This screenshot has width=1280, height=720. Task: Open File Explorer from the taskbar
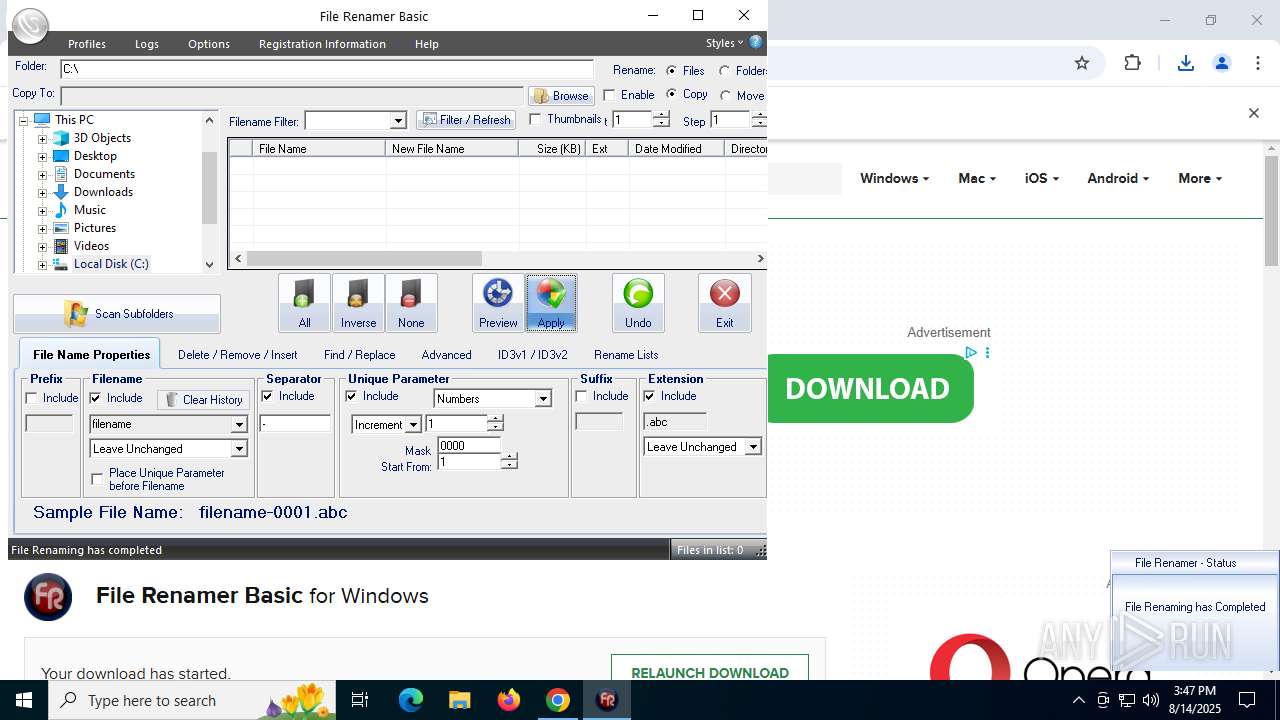[x=459, y=700]
